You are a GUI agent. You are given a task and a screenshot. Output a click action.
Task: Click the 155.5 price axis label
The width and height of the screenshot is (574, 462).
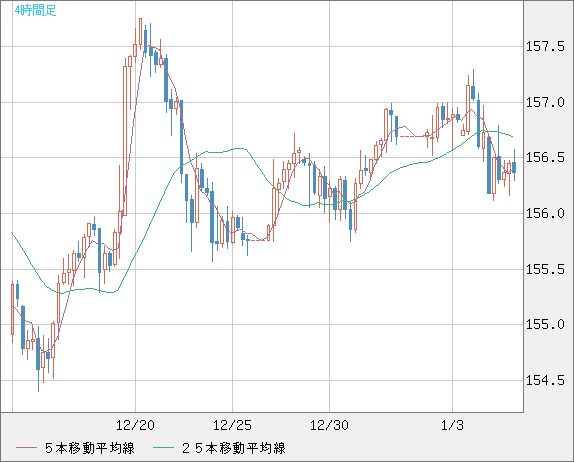[x=545, y=269]
